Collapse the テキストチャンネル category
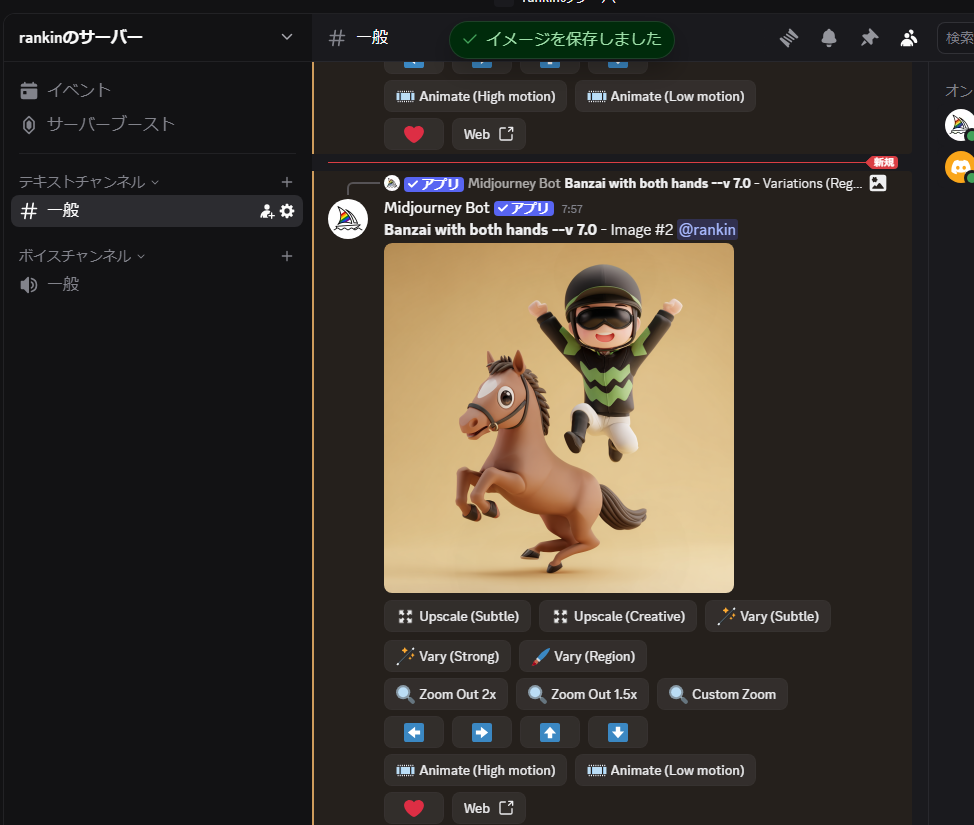Screen dimensions: 974x825 tap(89, 182)
